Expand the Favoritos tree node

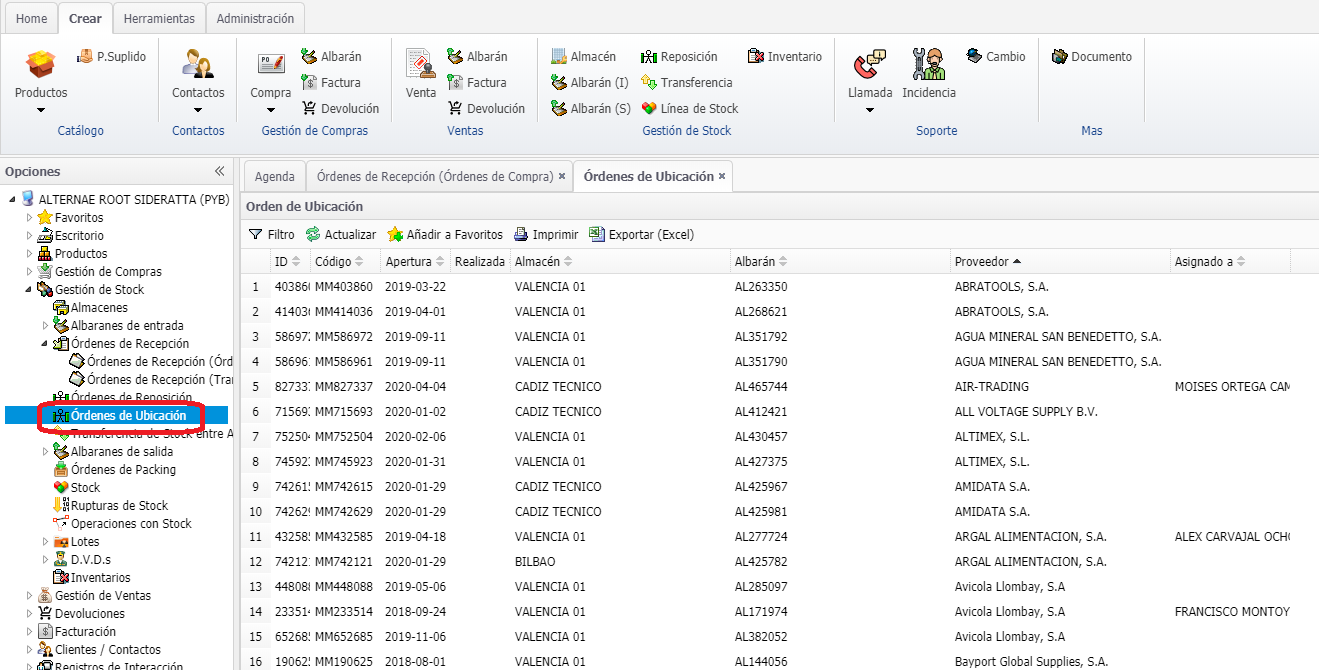point(29,218)
